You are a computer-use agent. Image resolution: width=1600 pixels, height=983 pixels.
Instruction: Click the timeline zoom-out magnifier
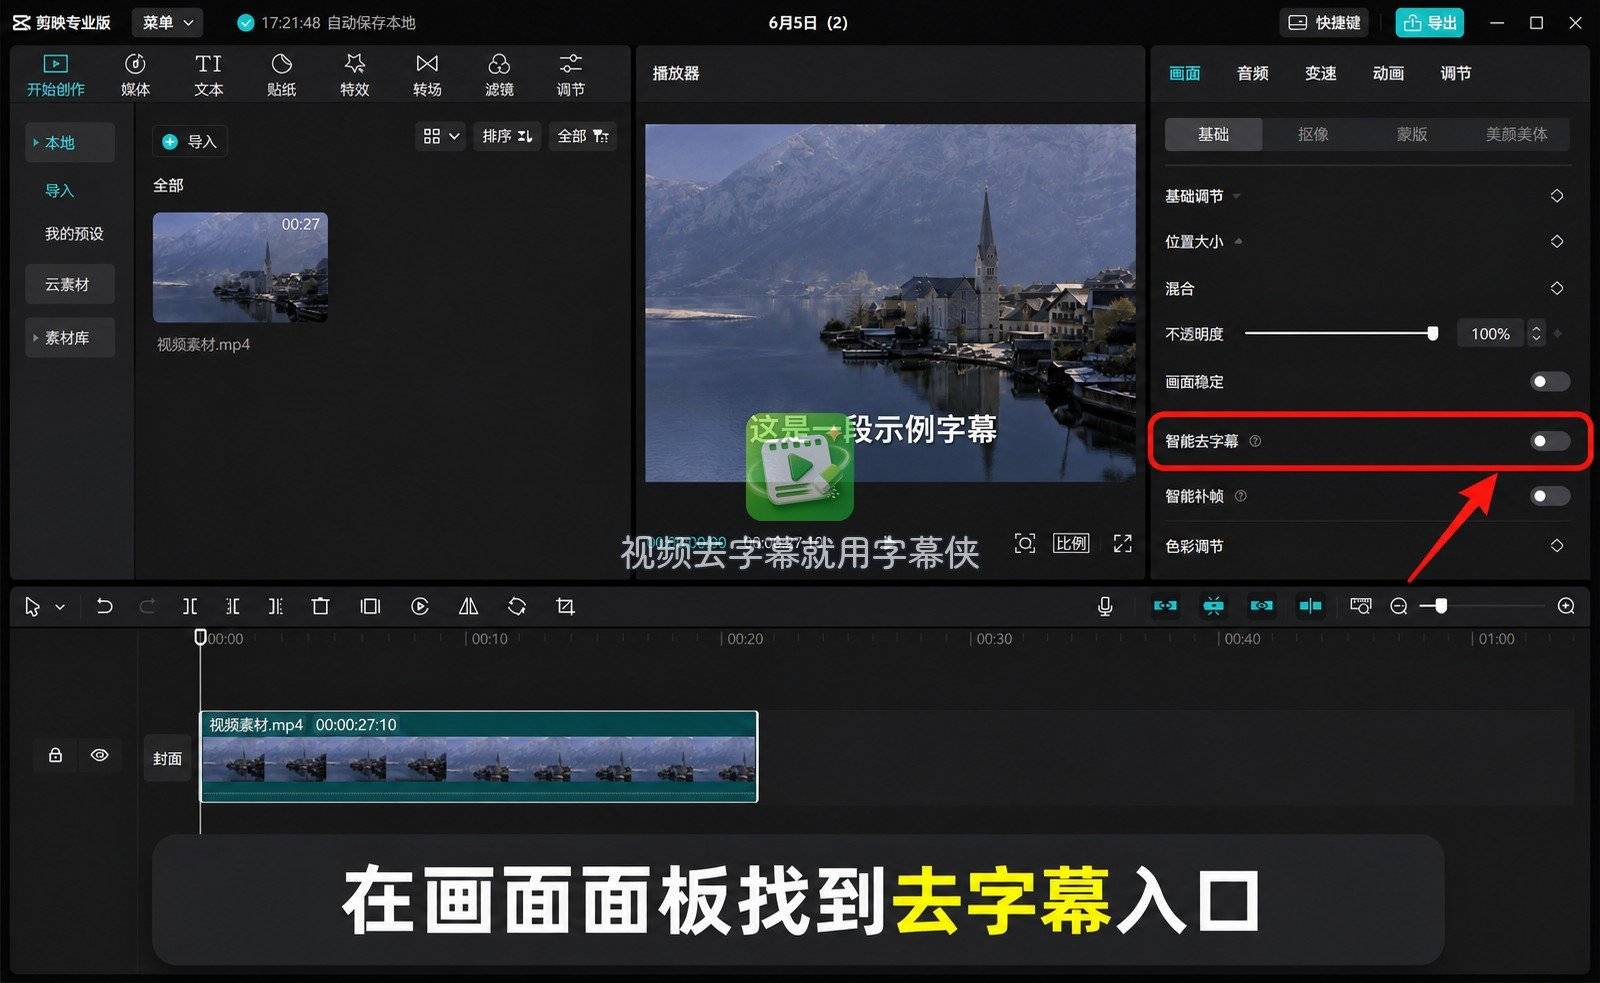point(1399,606)
